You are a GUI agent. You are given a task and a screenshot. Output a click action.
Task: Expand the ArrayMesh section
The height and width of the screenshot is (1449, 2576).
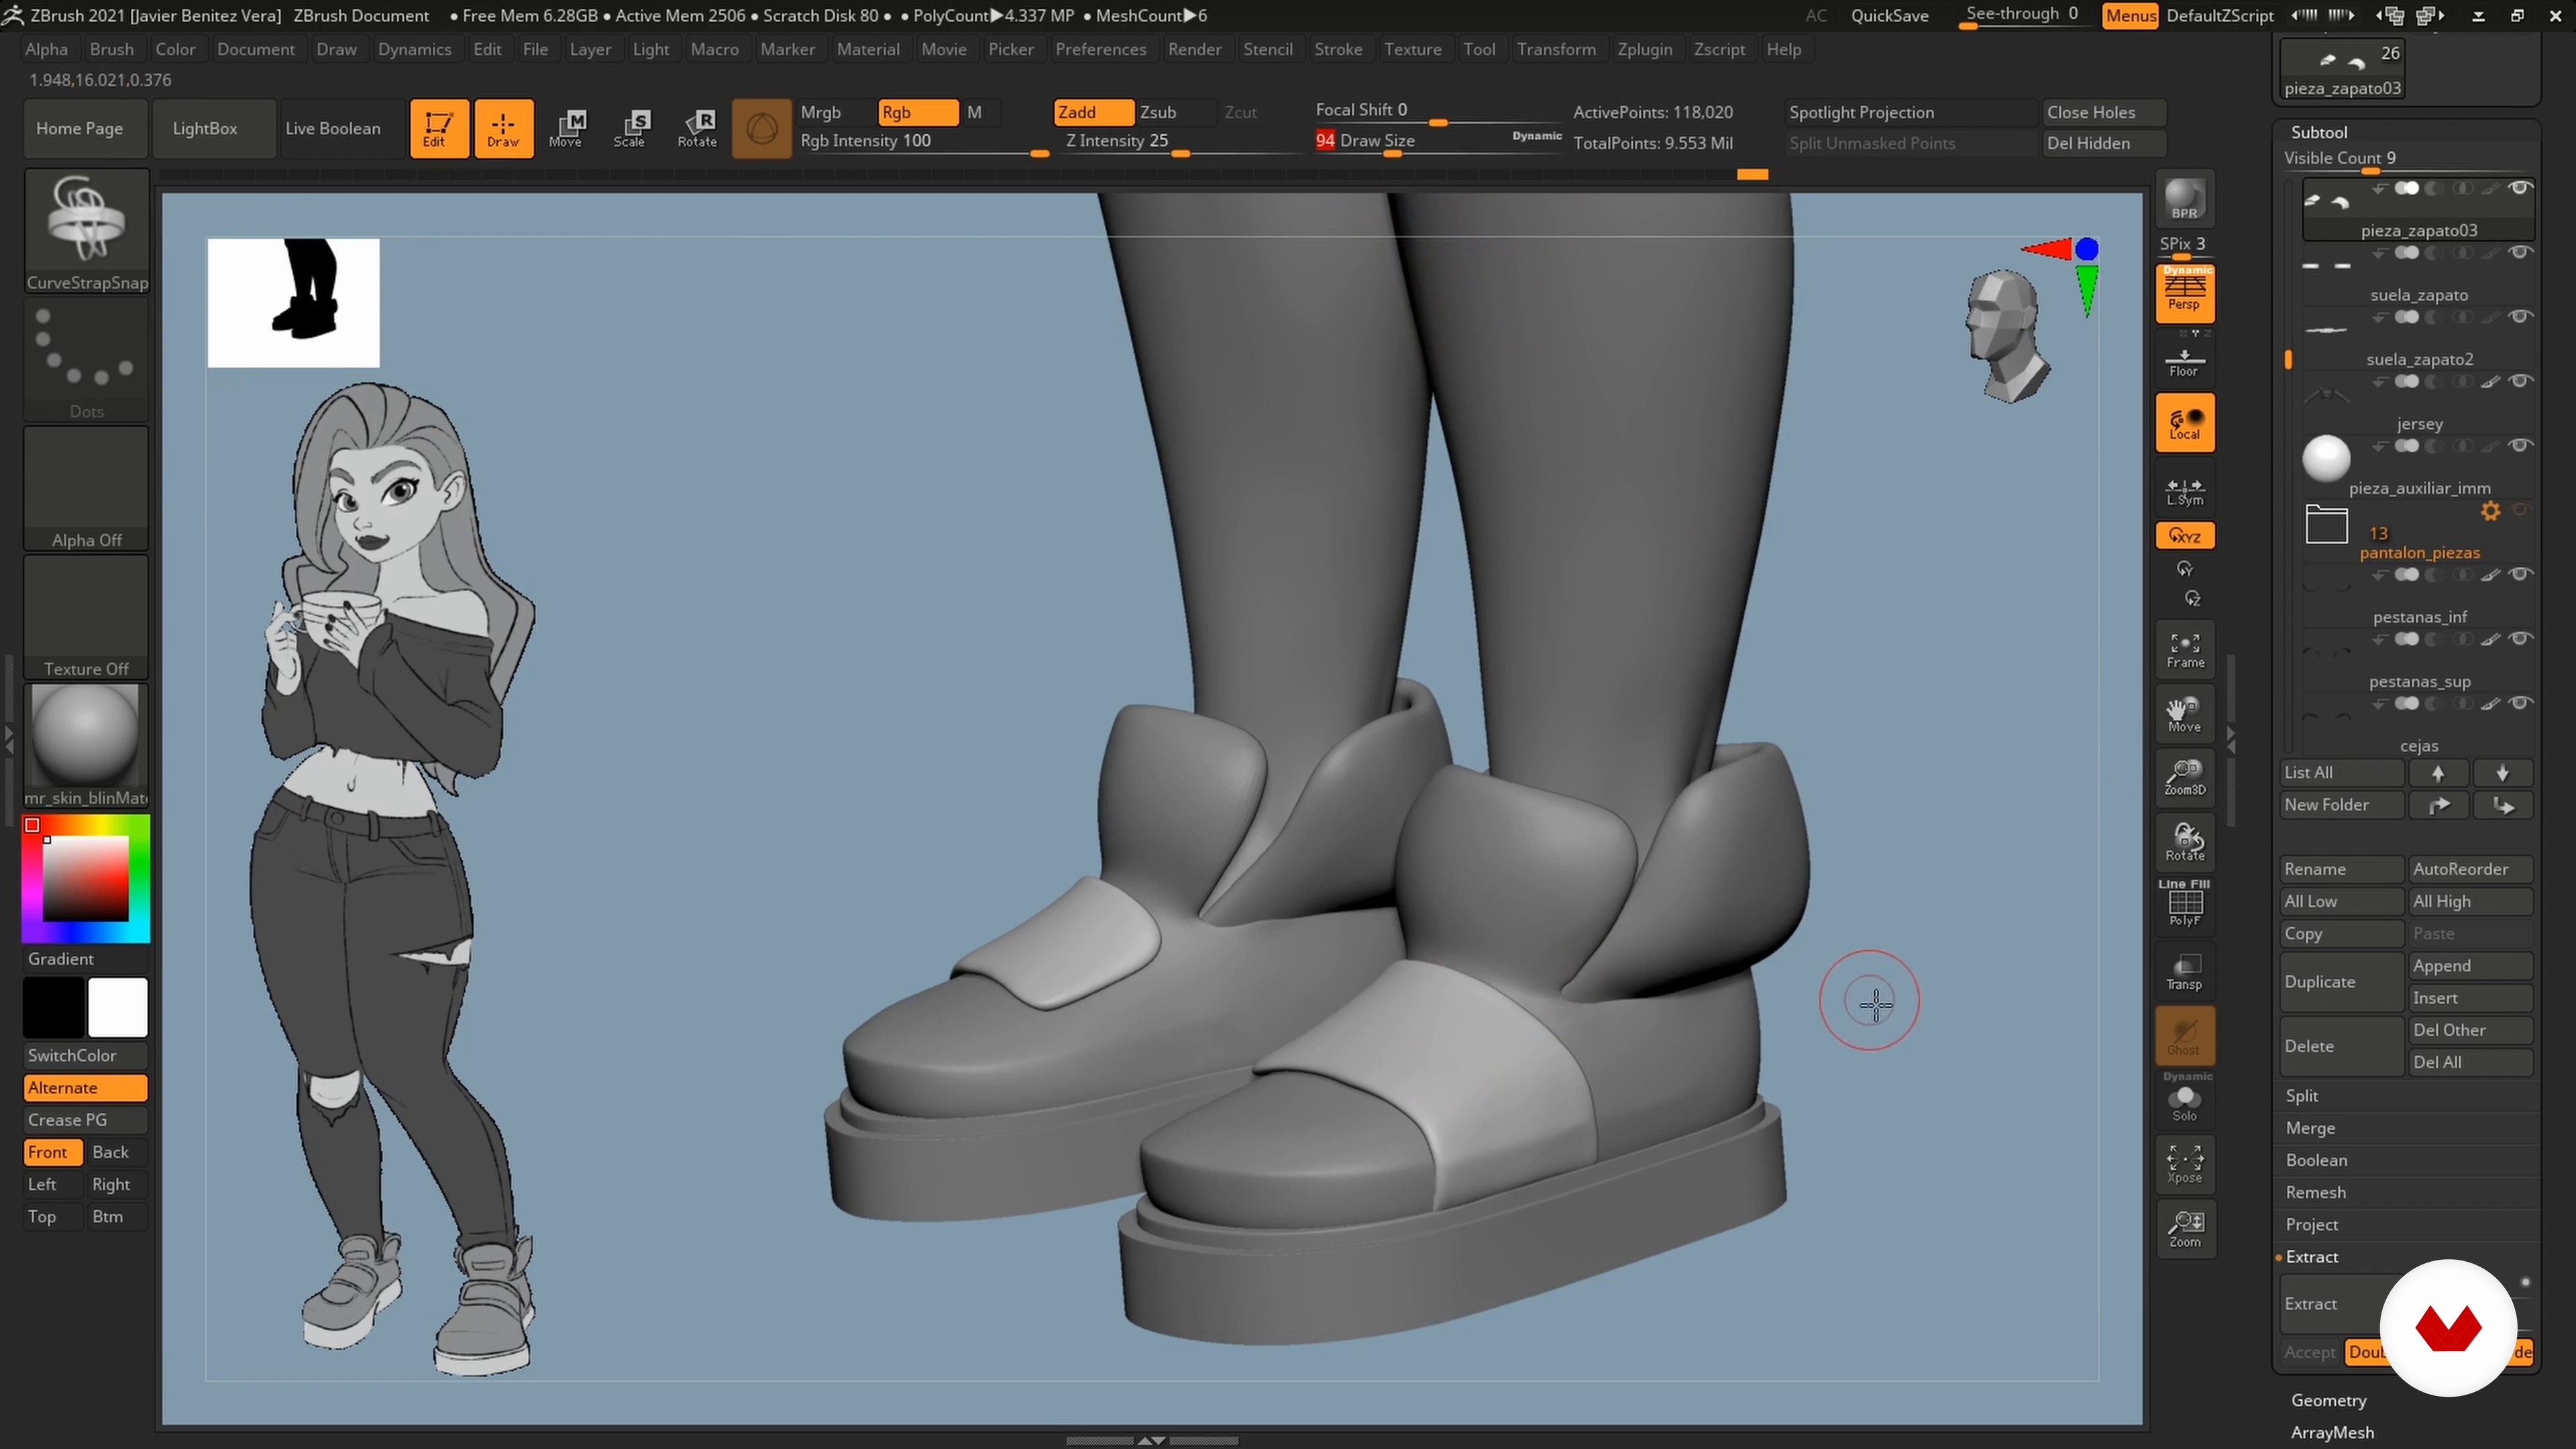2332,1432
